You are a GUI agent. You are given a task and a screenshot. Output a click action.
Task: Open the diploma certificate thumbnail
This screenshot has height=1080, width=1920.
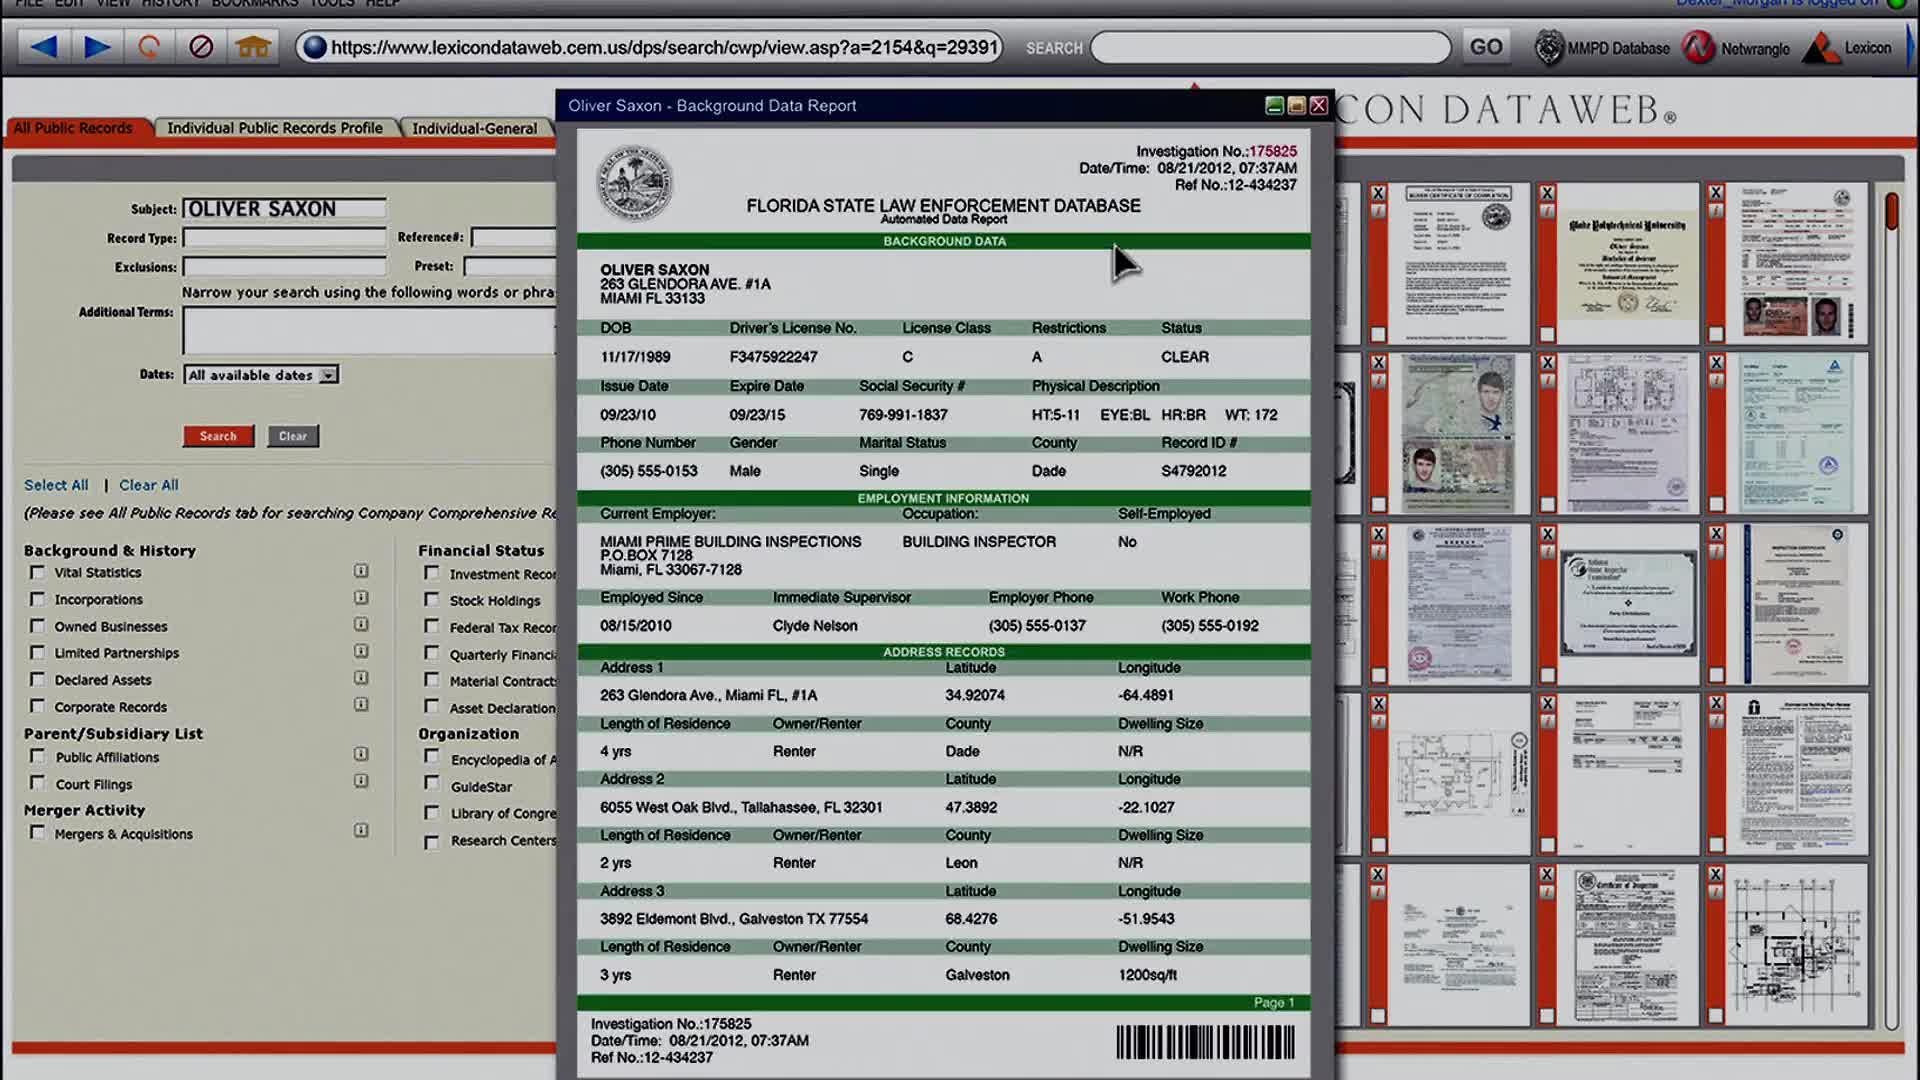click(1628, 263)
